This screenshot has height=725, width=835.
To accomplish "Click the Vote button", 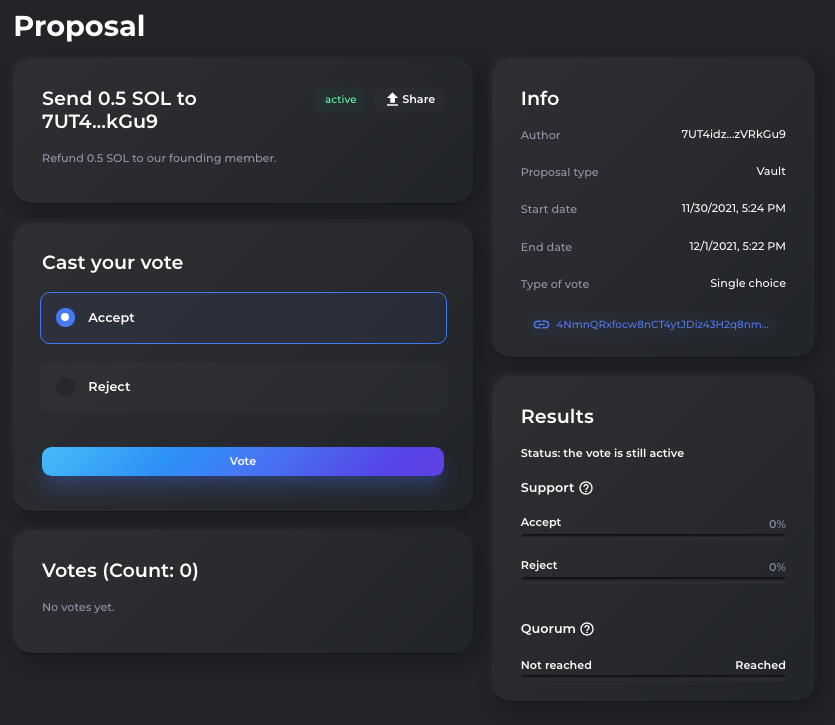I will pos(243,461).
